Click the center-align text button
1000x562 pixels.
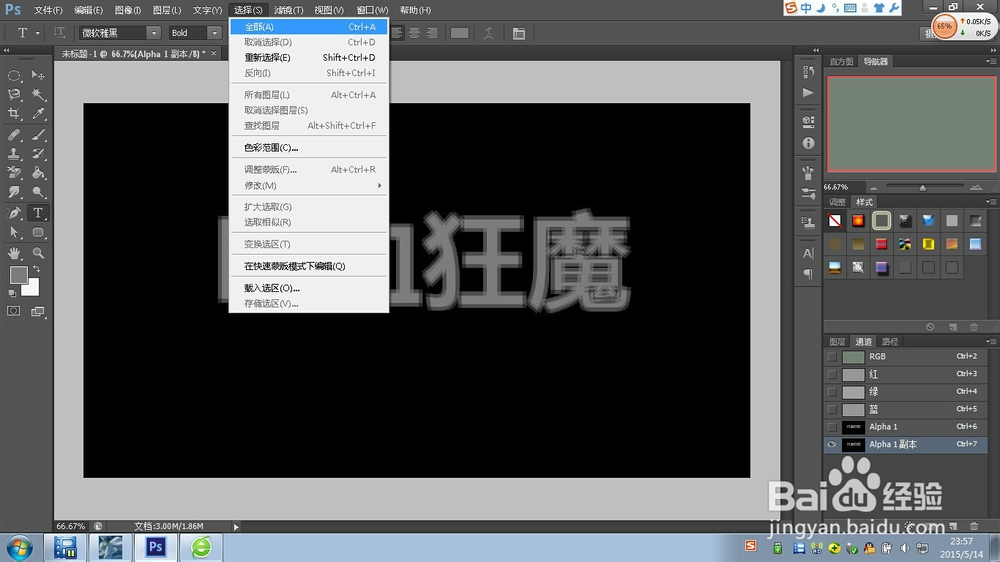415,33
